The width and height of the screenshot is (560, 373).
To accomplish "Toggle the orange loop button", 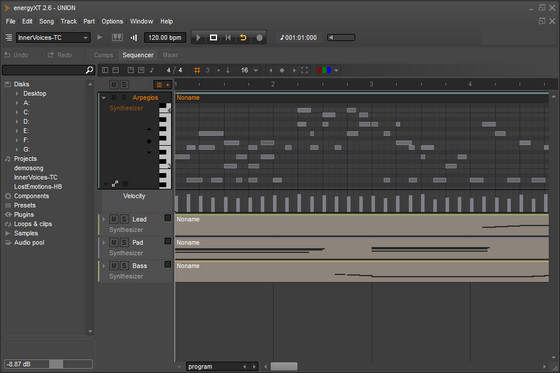I will (243, 38).
